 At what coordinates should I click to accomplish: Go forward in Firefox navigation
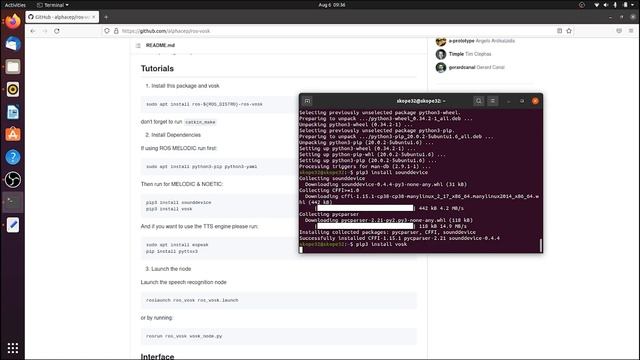(x=45, y=31)
